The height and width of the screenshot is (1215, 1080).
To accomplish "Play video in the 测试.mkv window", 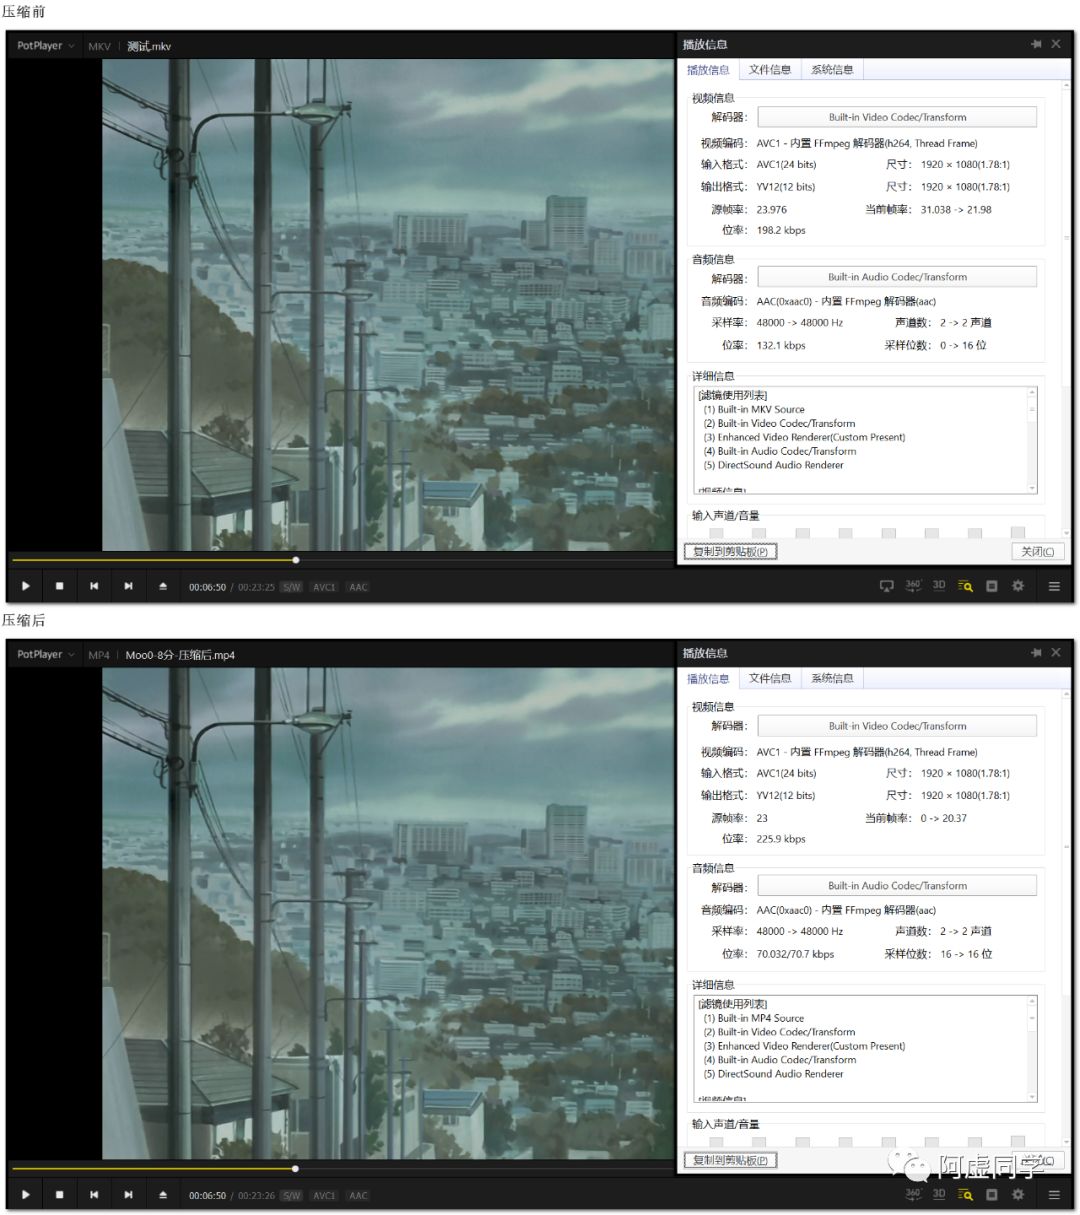I will click(x=26, y=586).
